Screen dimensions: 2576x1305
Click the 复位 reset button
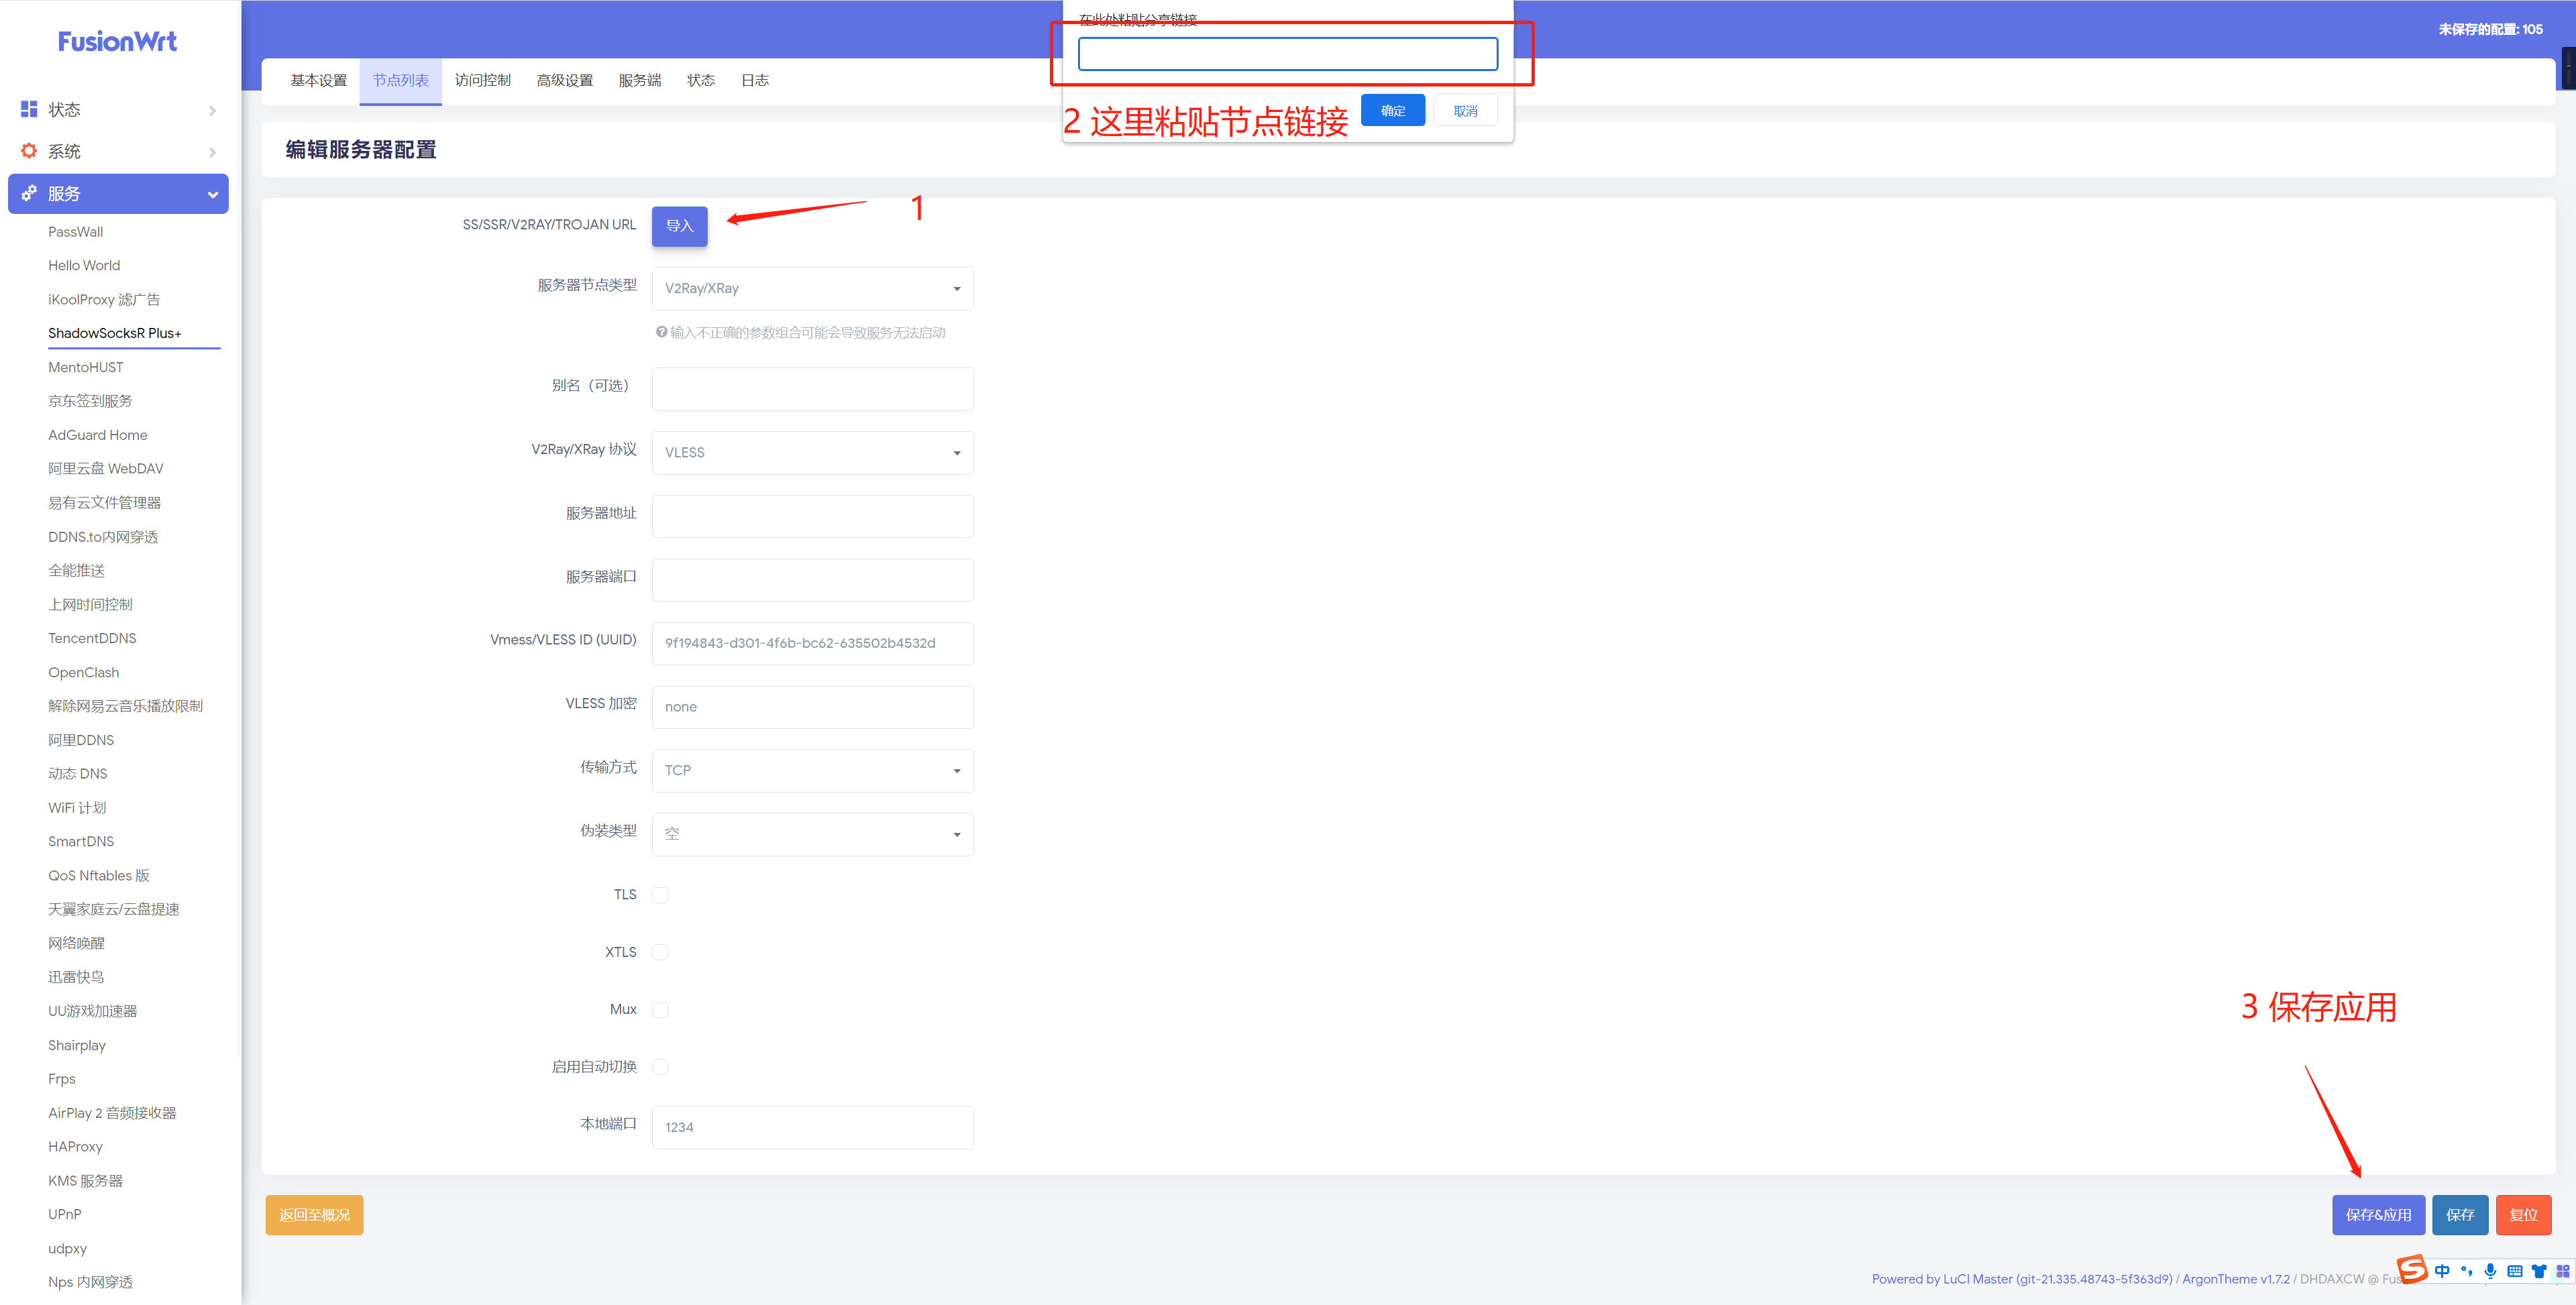click(x=2523, y=1215)
